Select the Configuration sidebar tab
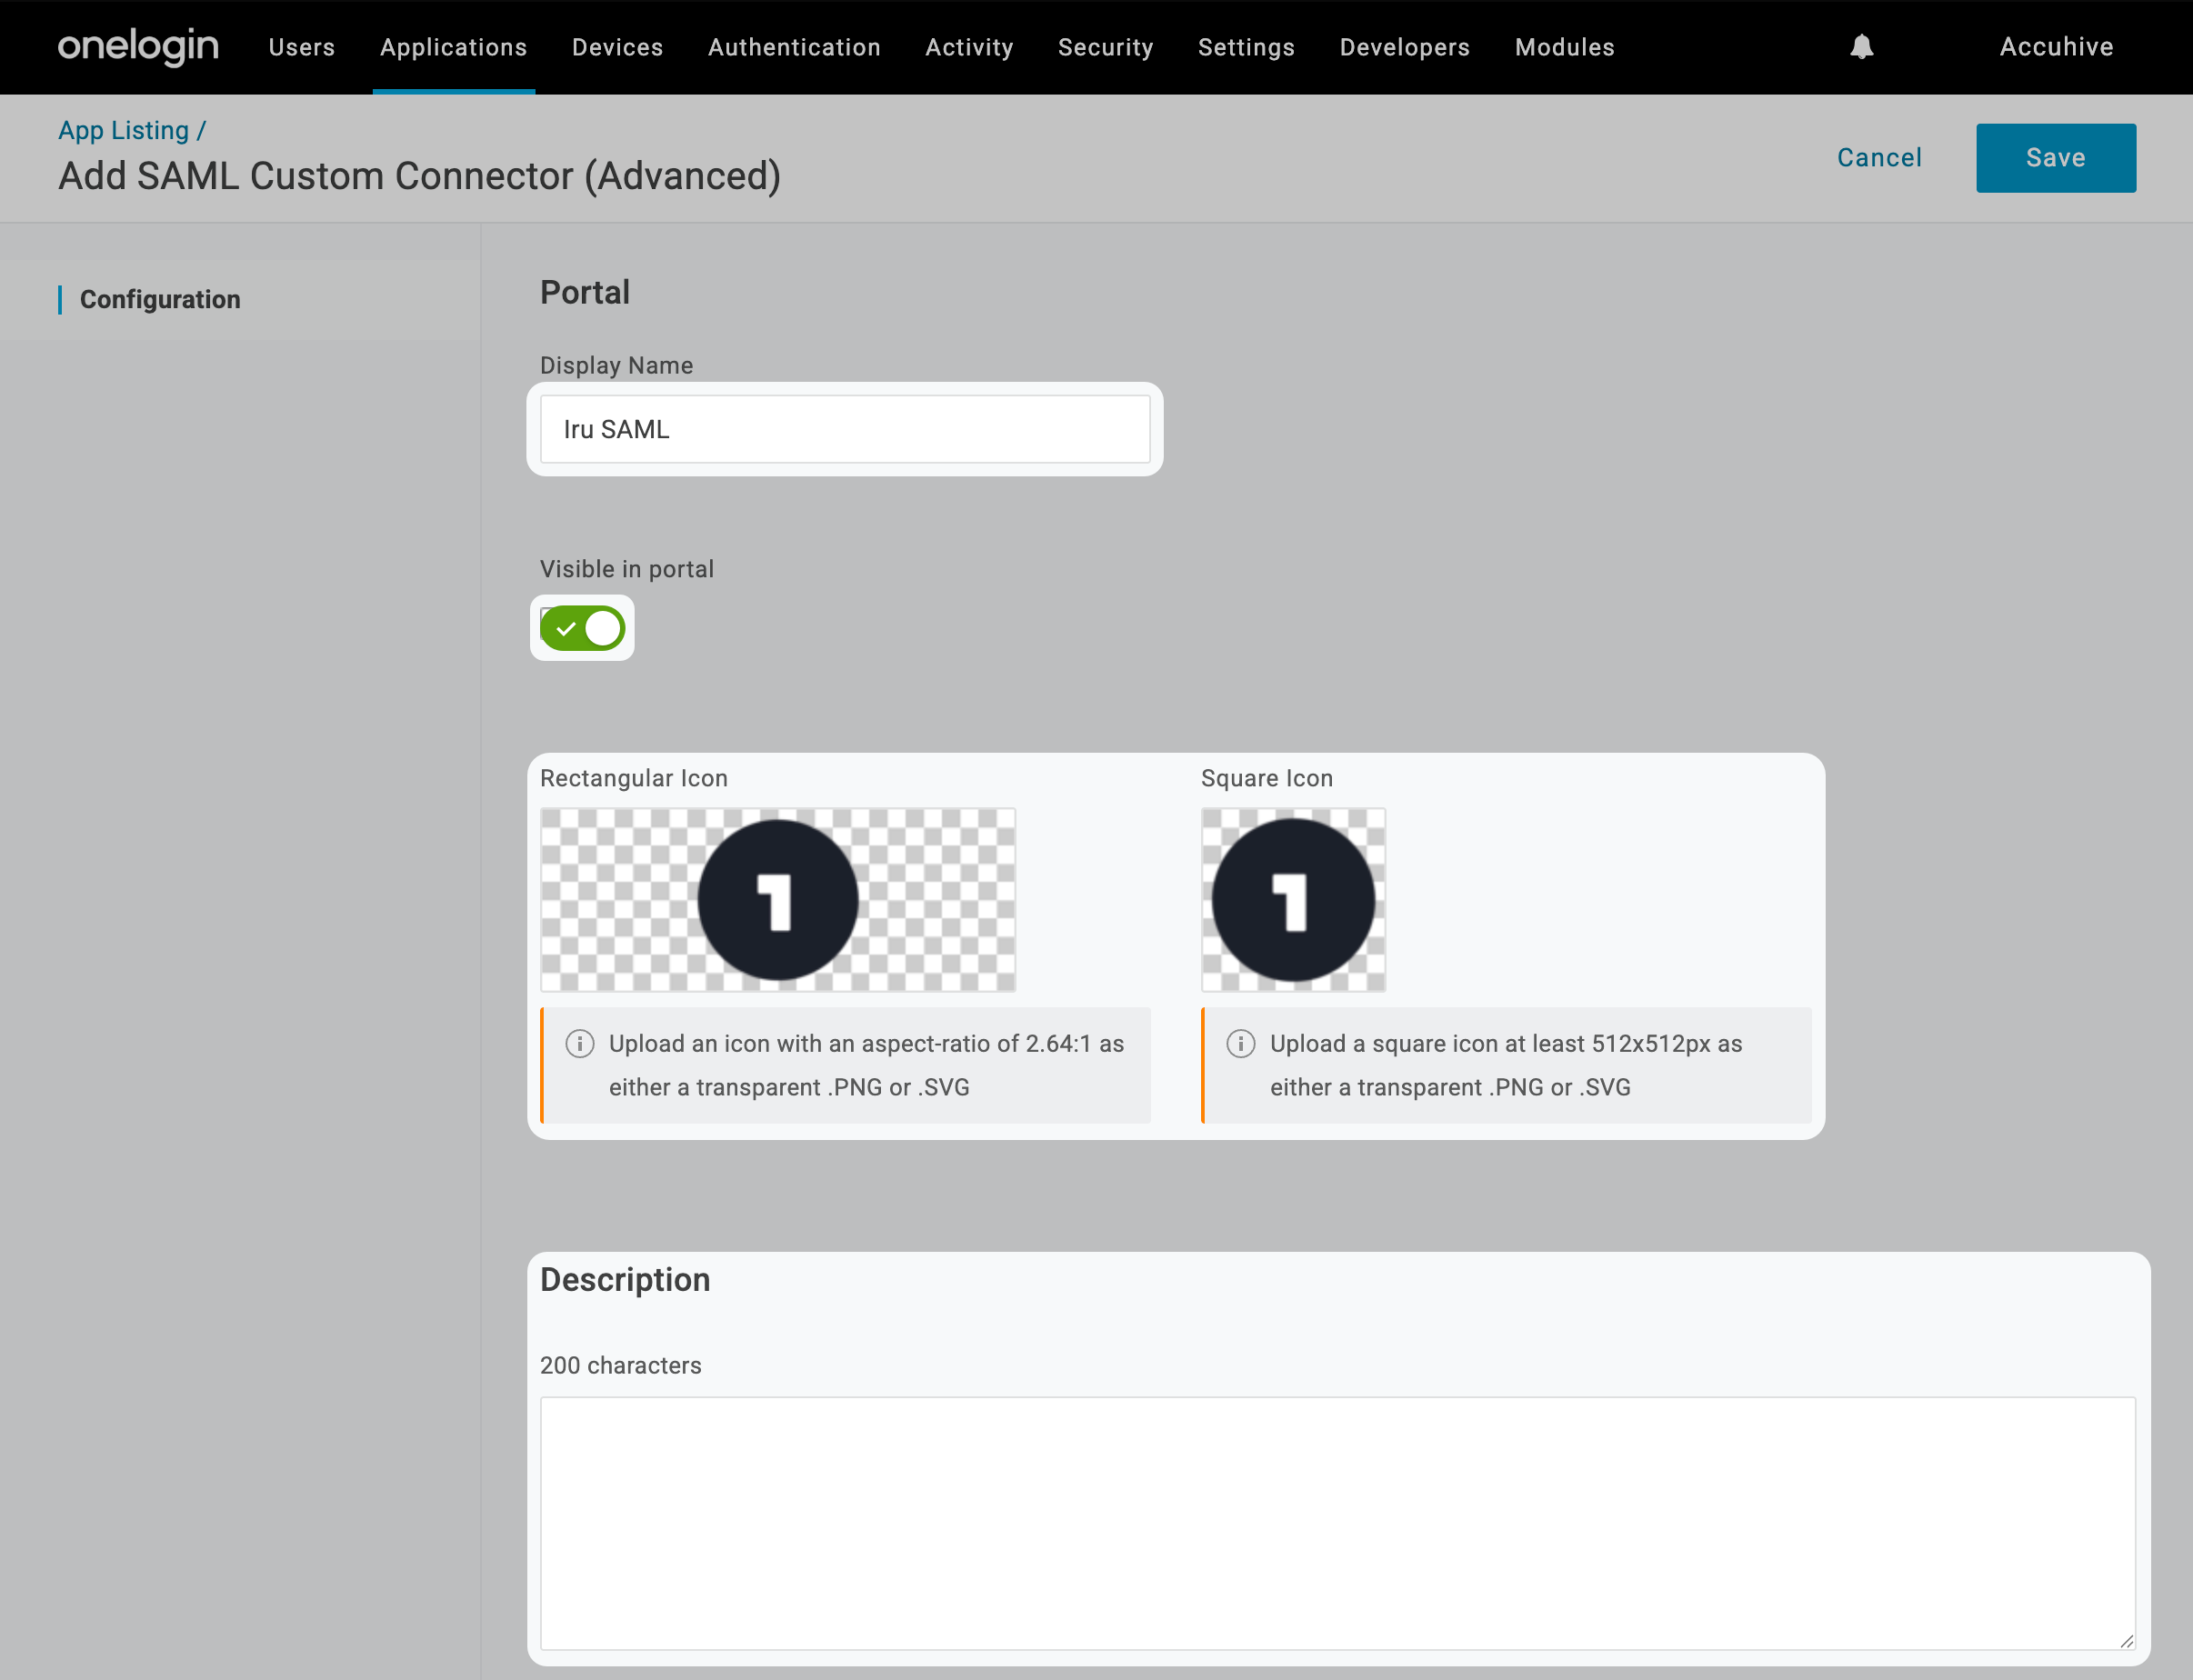The width and height of the screenshot is (2193, 1680). click(x=160, y=299)
